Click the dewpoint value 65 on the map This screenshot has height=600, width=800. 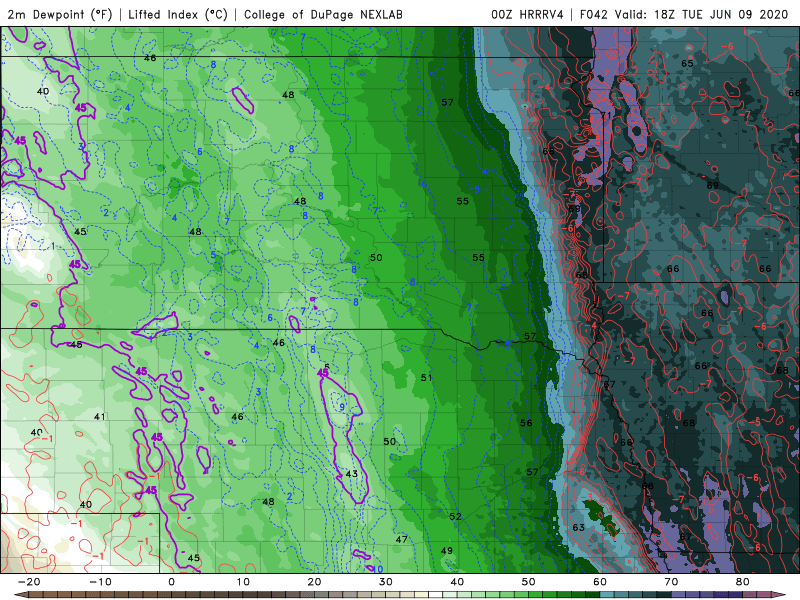pyautogui.click(x=687, y=64)
